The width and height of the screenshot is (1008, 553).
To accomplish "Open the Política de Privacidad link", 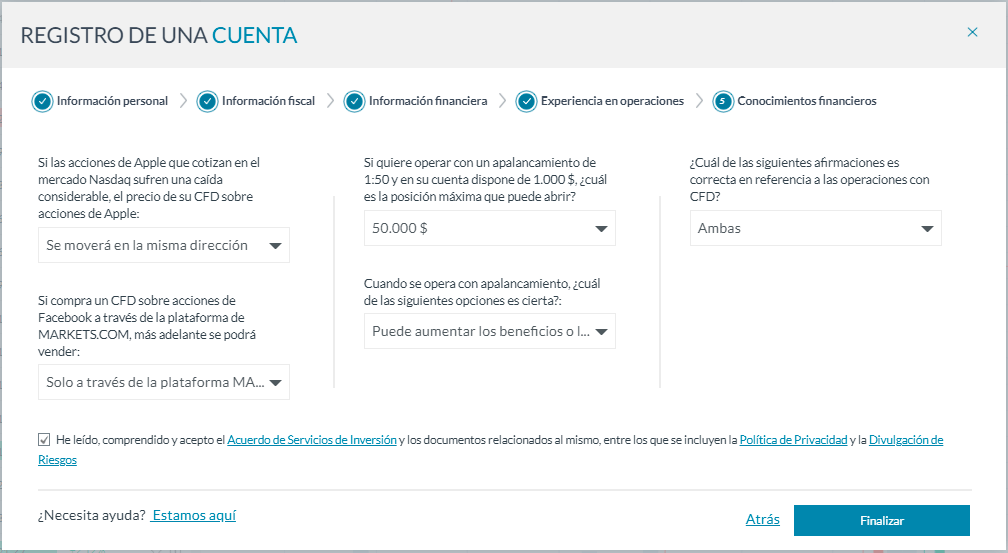I will click(793, 440).
